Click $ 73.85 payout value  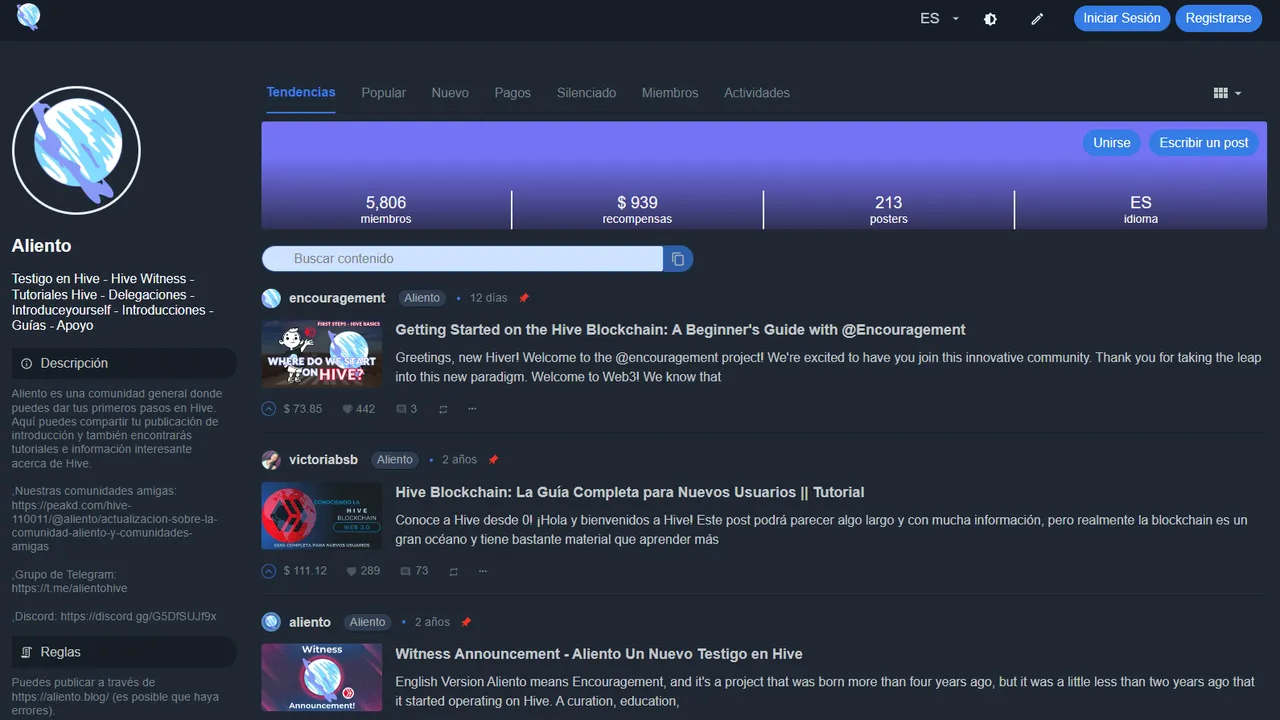click(303, 409)
